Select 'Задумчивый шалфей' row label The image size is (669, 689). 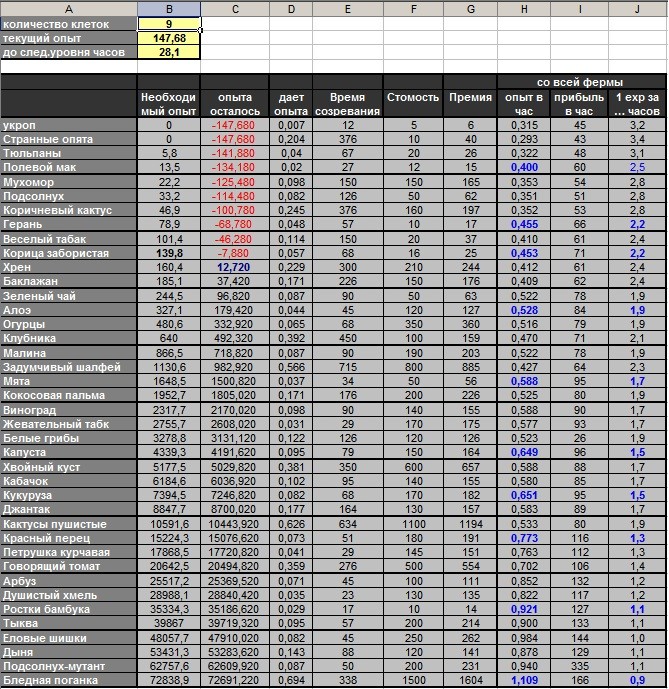pos(69,367)
